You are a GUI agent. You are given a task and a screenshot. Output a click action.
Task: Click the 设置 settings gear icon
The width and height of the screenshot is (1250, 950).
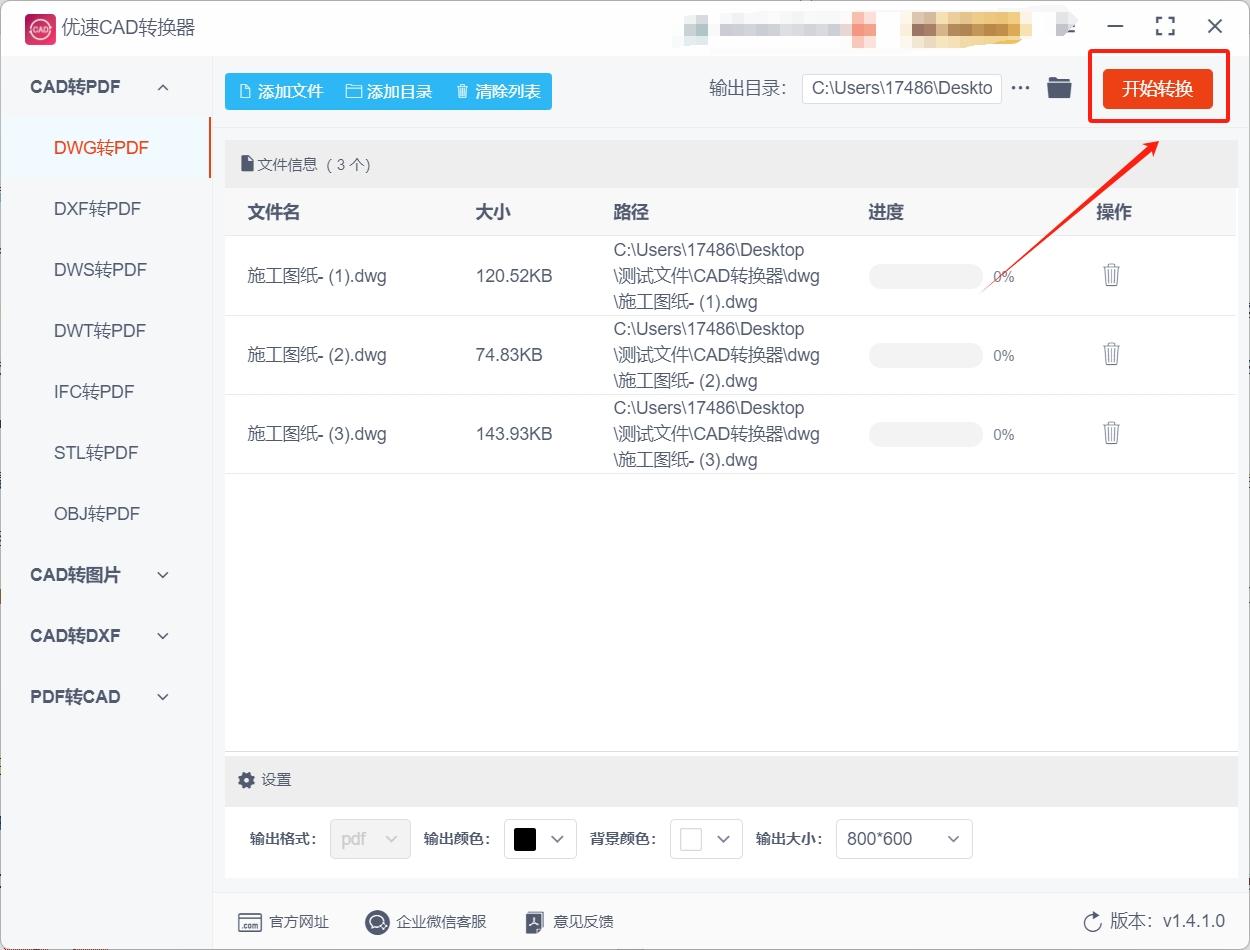click(246, 780)
